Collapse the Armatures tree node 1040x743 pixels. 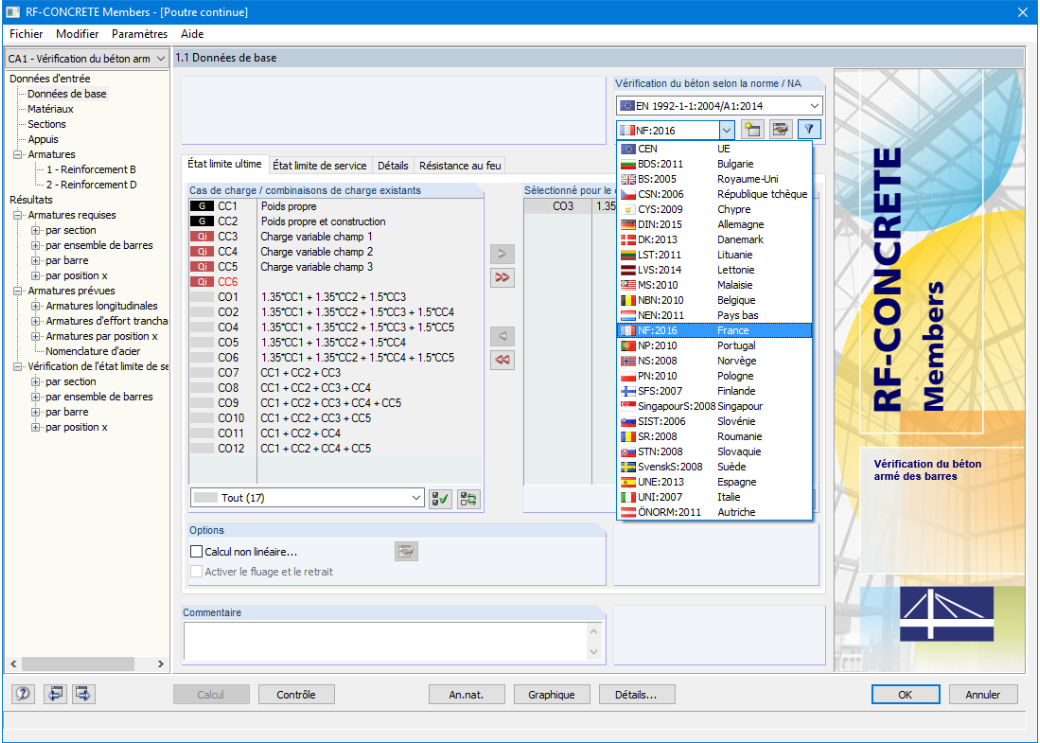click(17, 155)
